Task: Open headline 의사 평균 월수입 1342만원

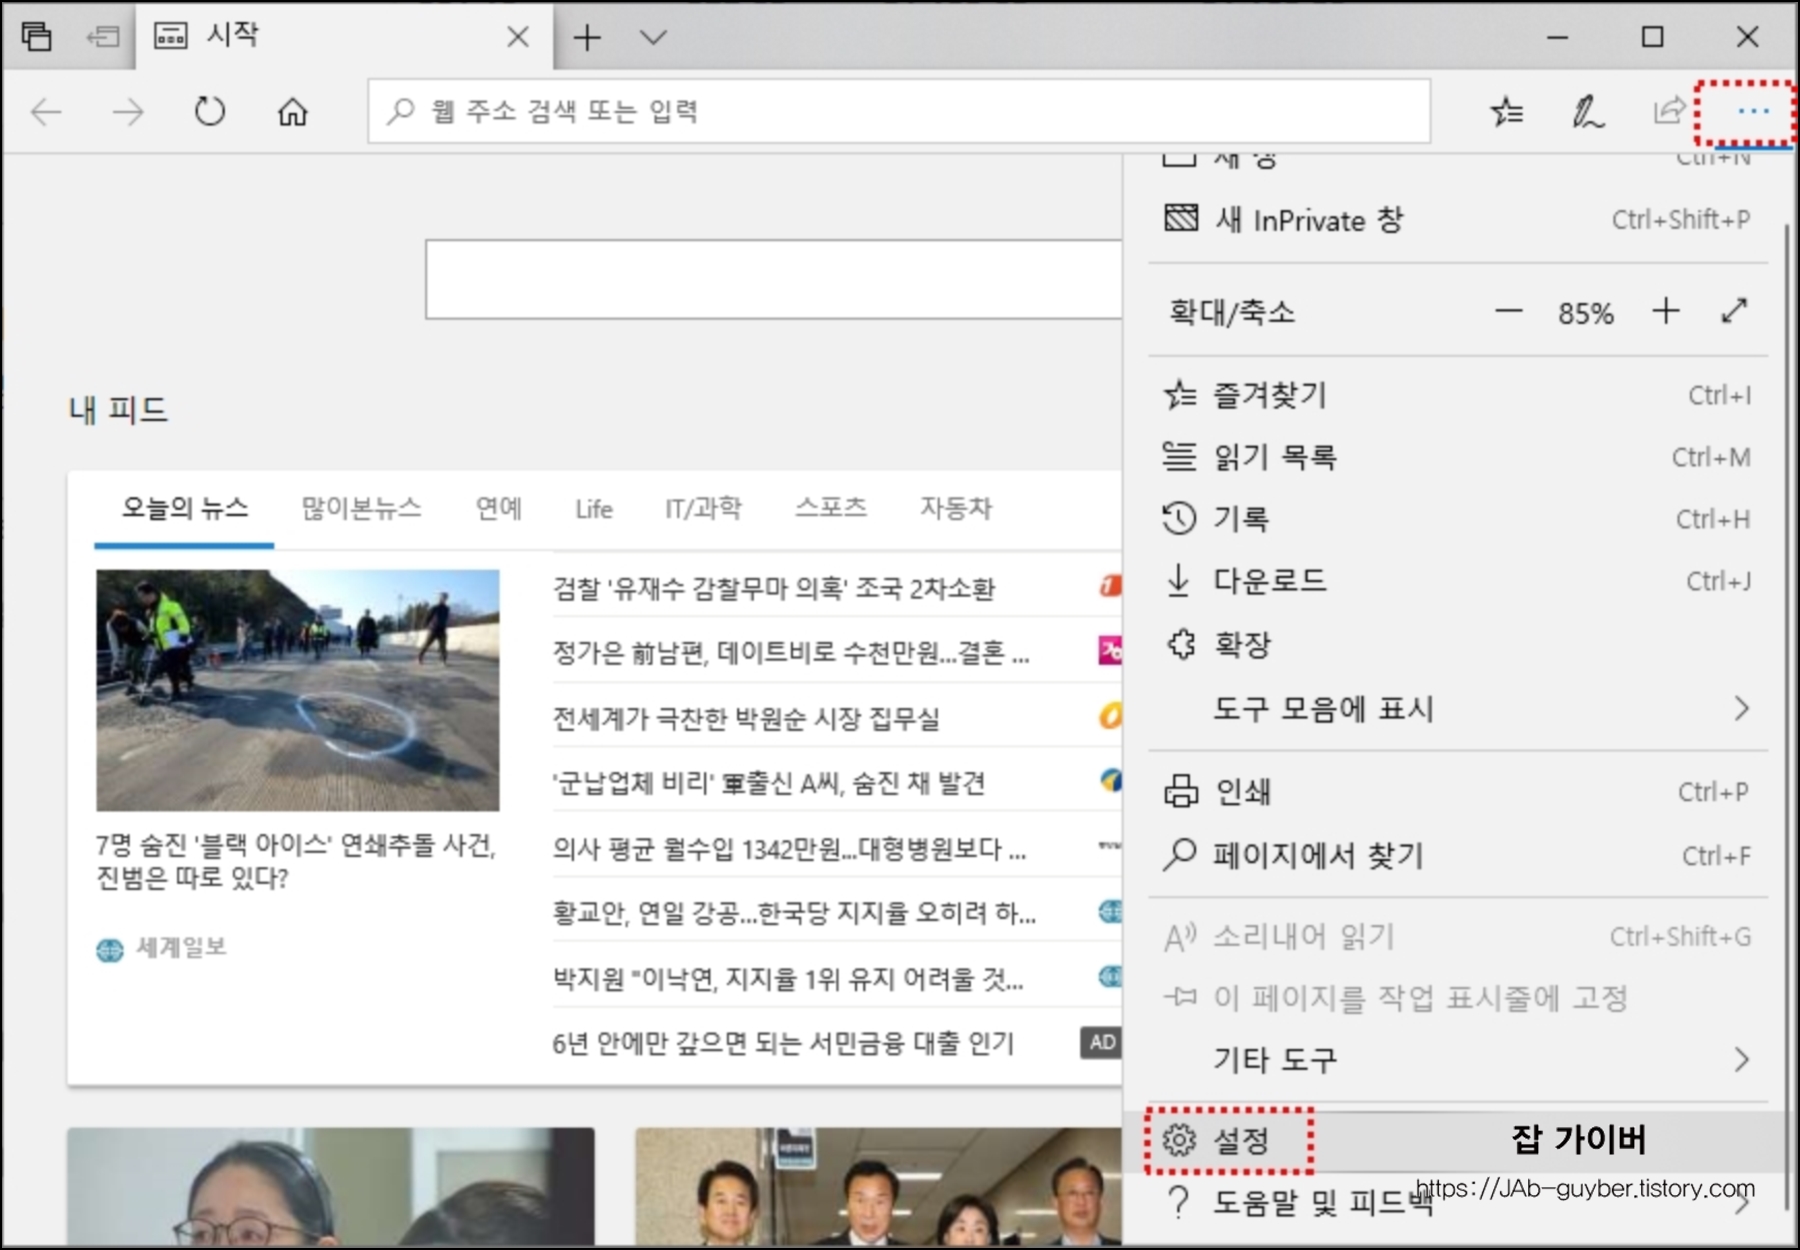Action: coord(789,849)
